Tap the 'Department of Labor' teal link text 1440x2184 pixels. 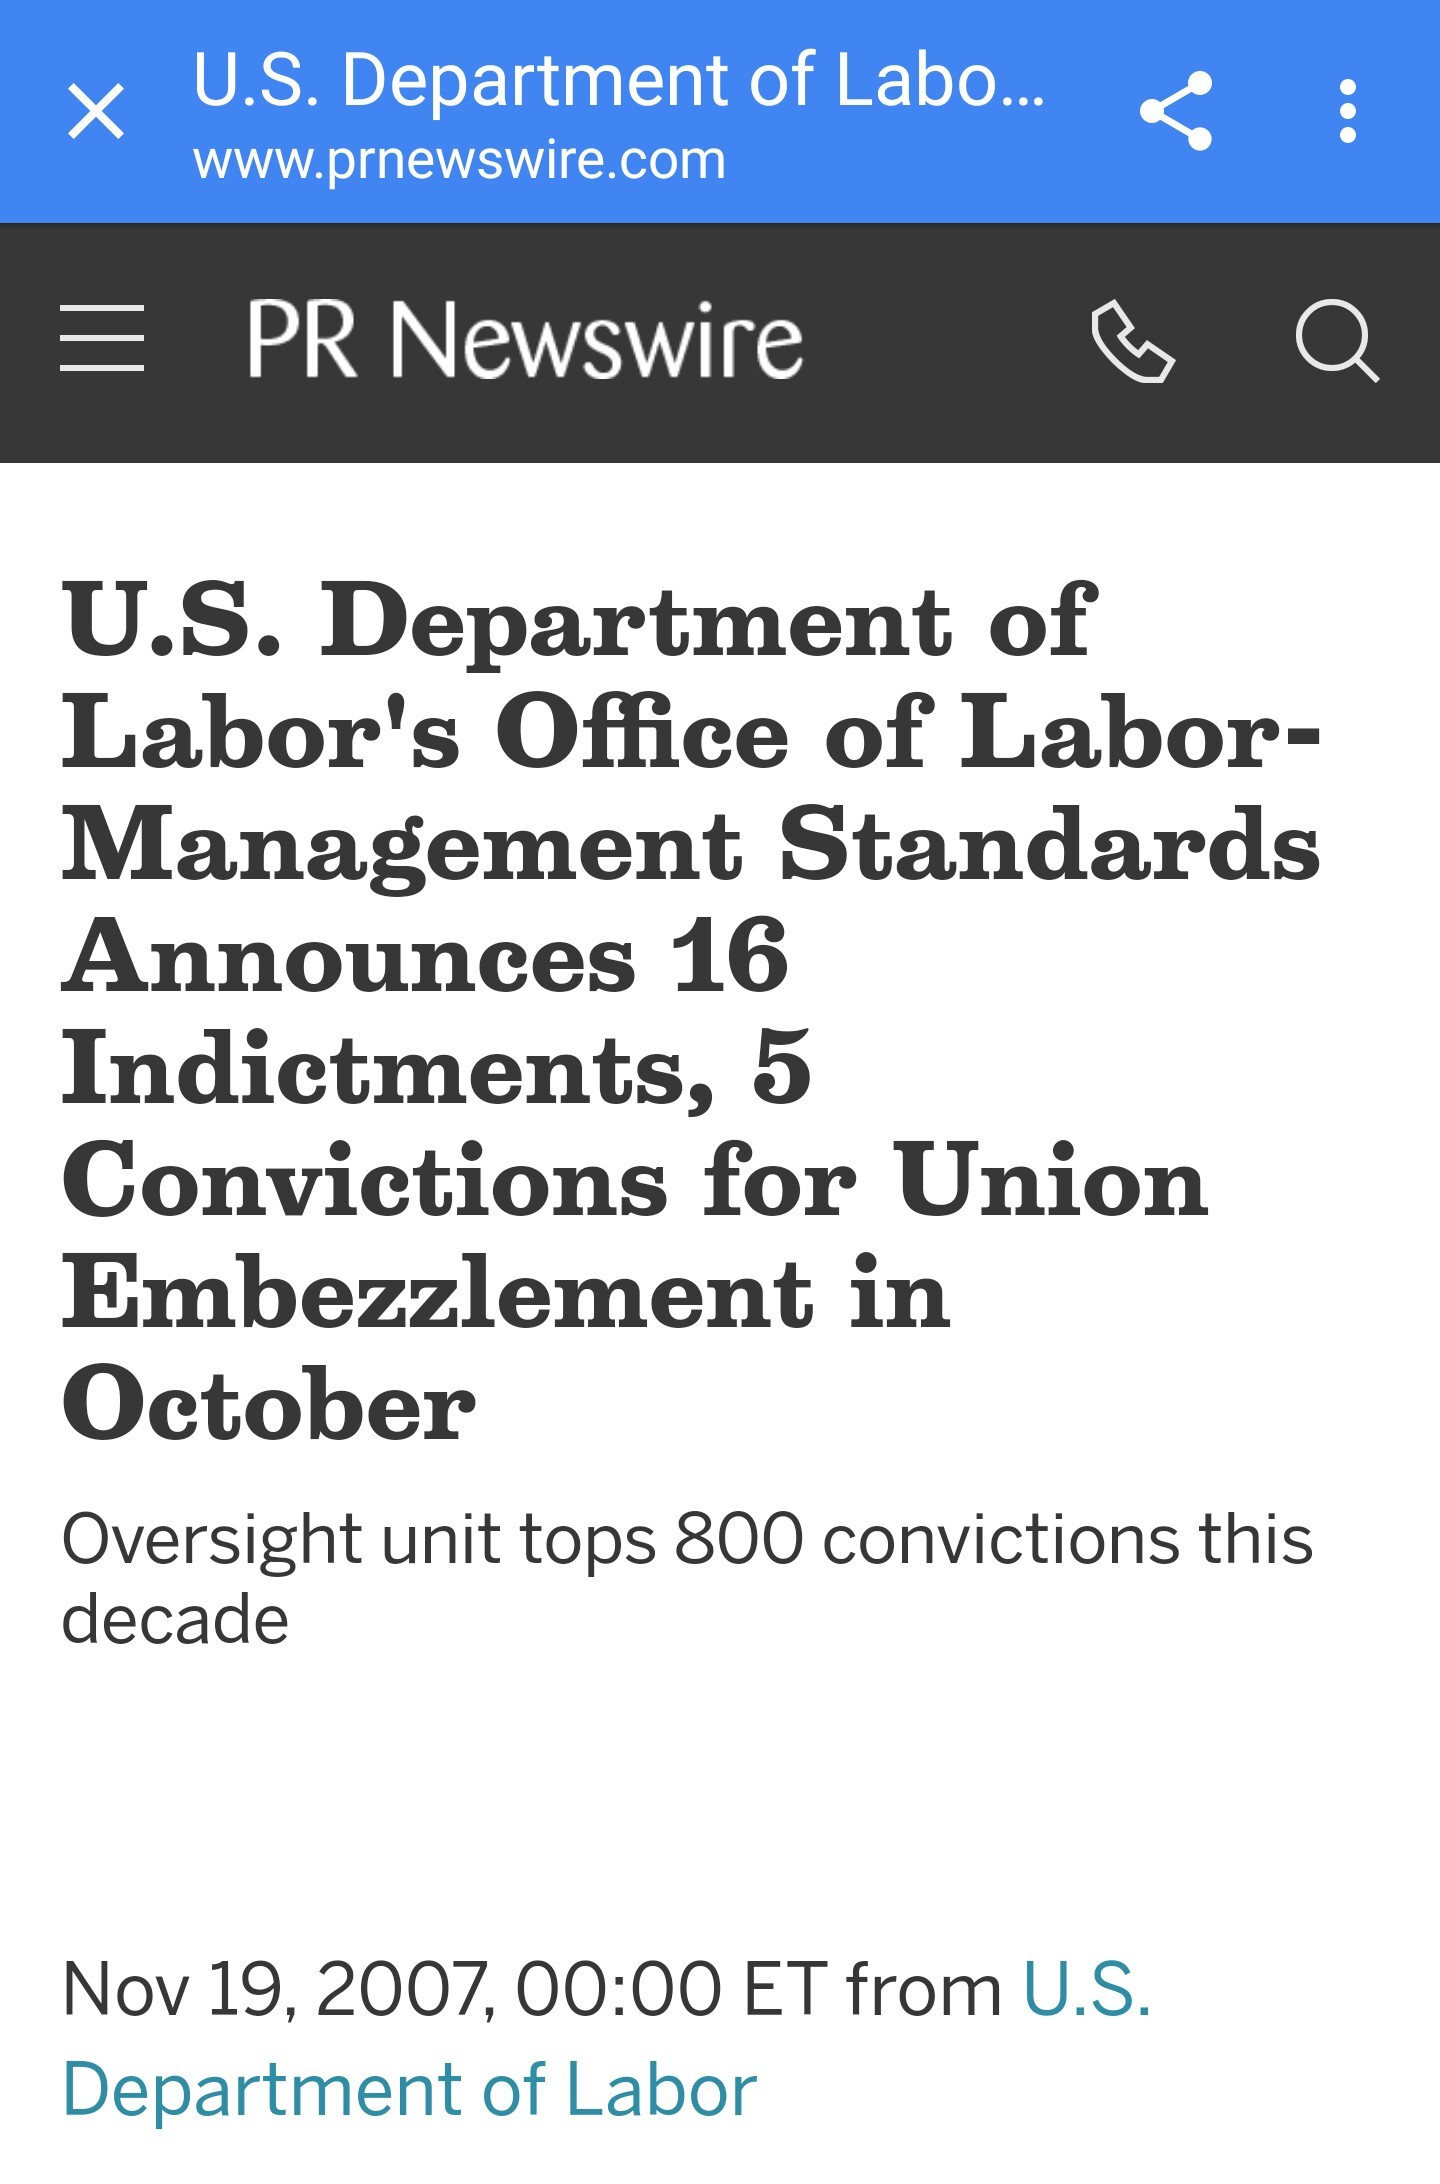[x=409, y=2089]
